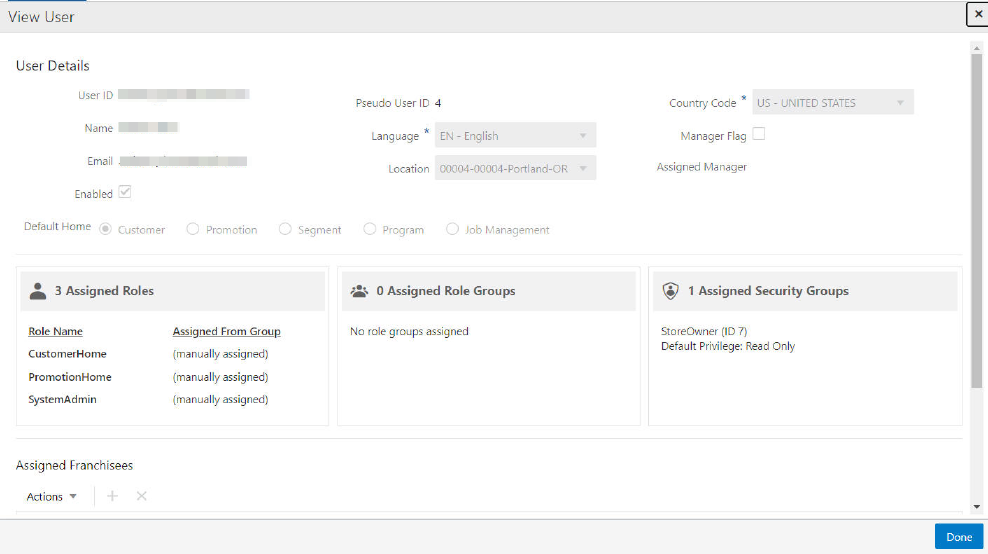The height and width of the screenshot is (554, 988).
Task: Click the Default Privilege: Read Only text
Action: coord(728,346)
